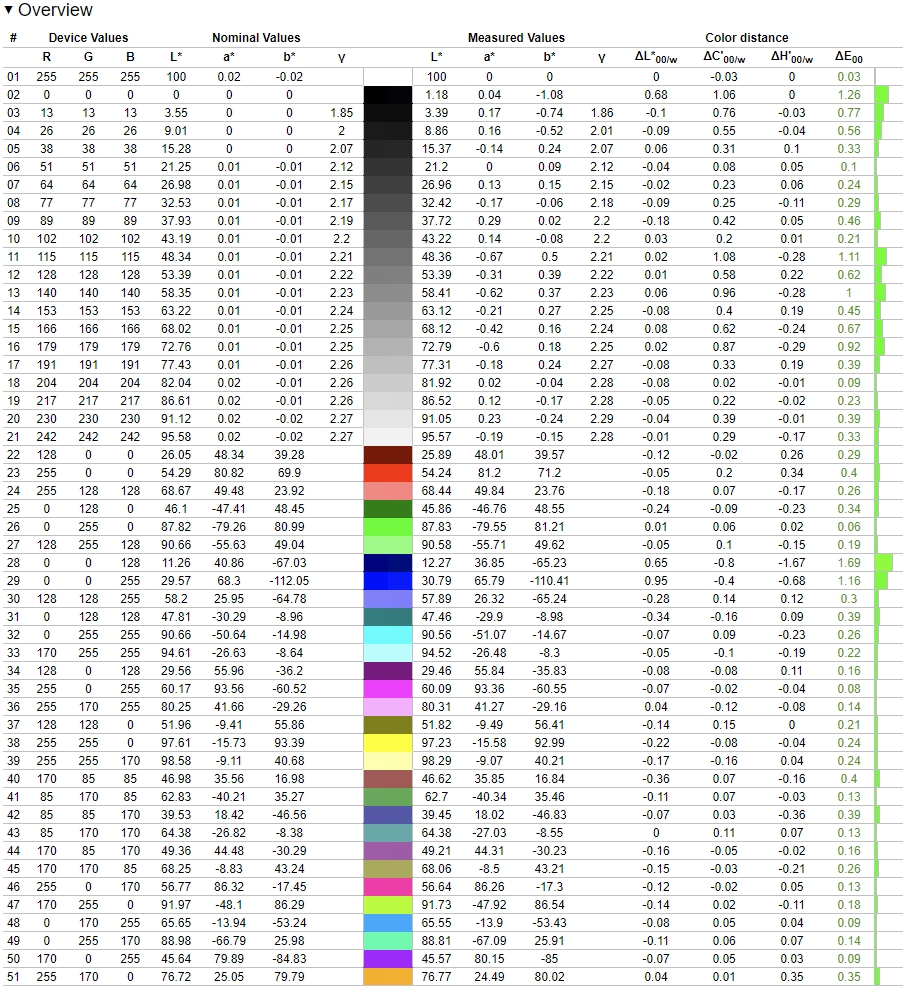
Task: Click the green ΔE bar for row 28
Action: coord(884,563)
